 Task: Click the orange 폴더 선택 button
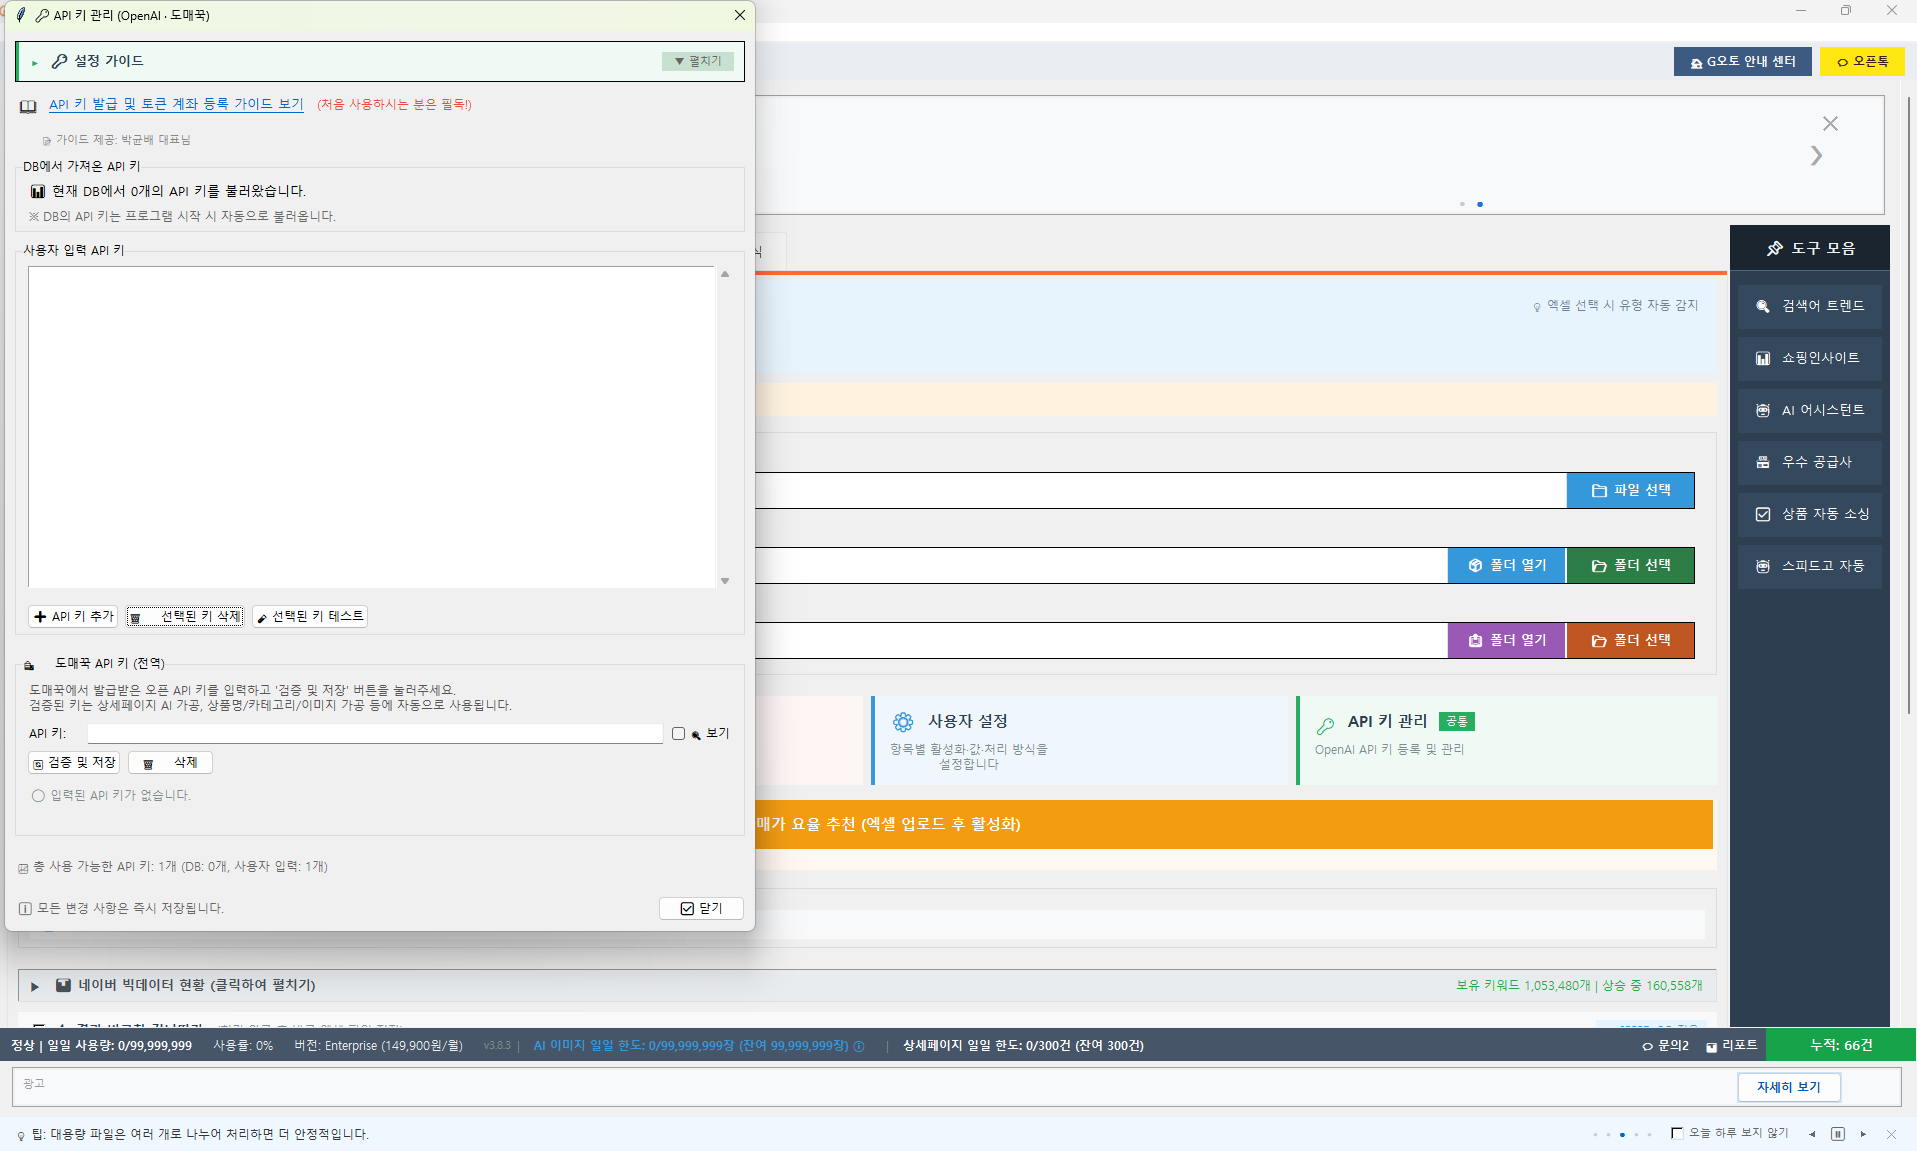click(1631, 641)
